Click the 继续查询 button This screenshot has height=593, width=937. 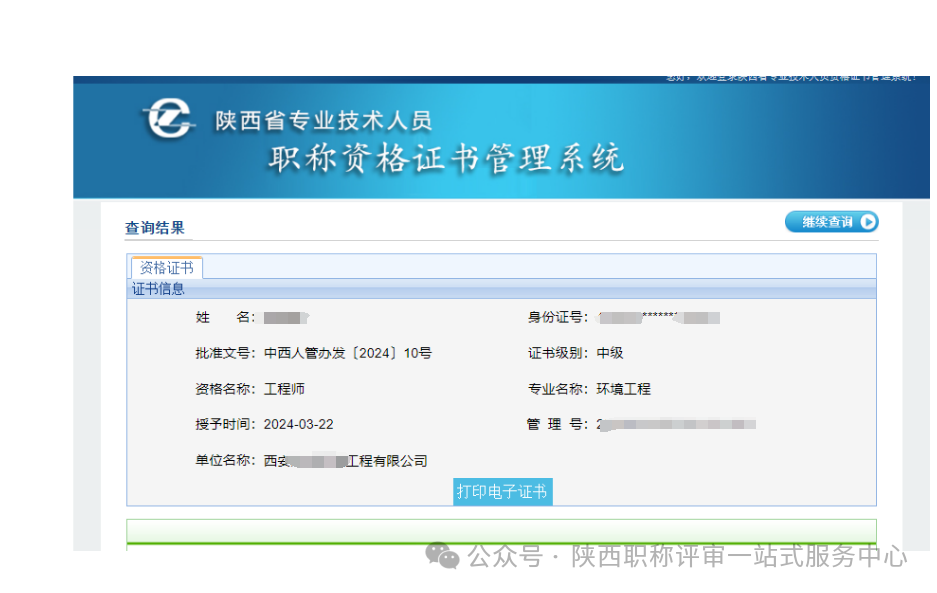pos(831,222)
